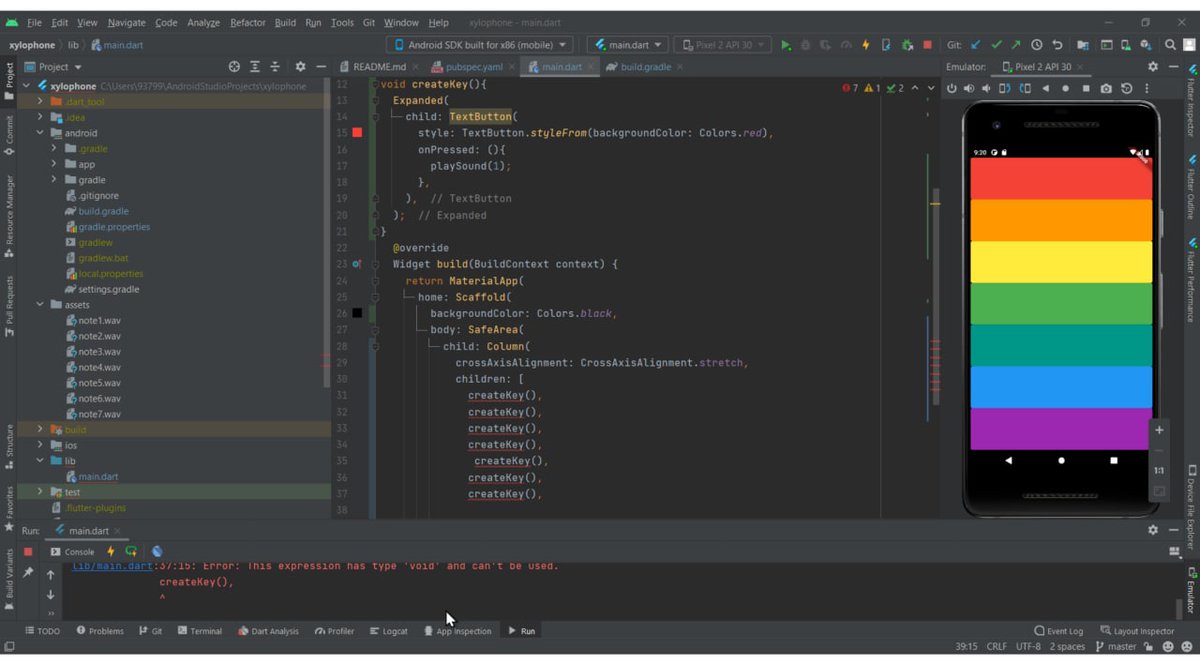The height and width of the screenshot is (665, 1200).
Task: Switch to the build.gradle editor tab
Action: tap(645, 67)
